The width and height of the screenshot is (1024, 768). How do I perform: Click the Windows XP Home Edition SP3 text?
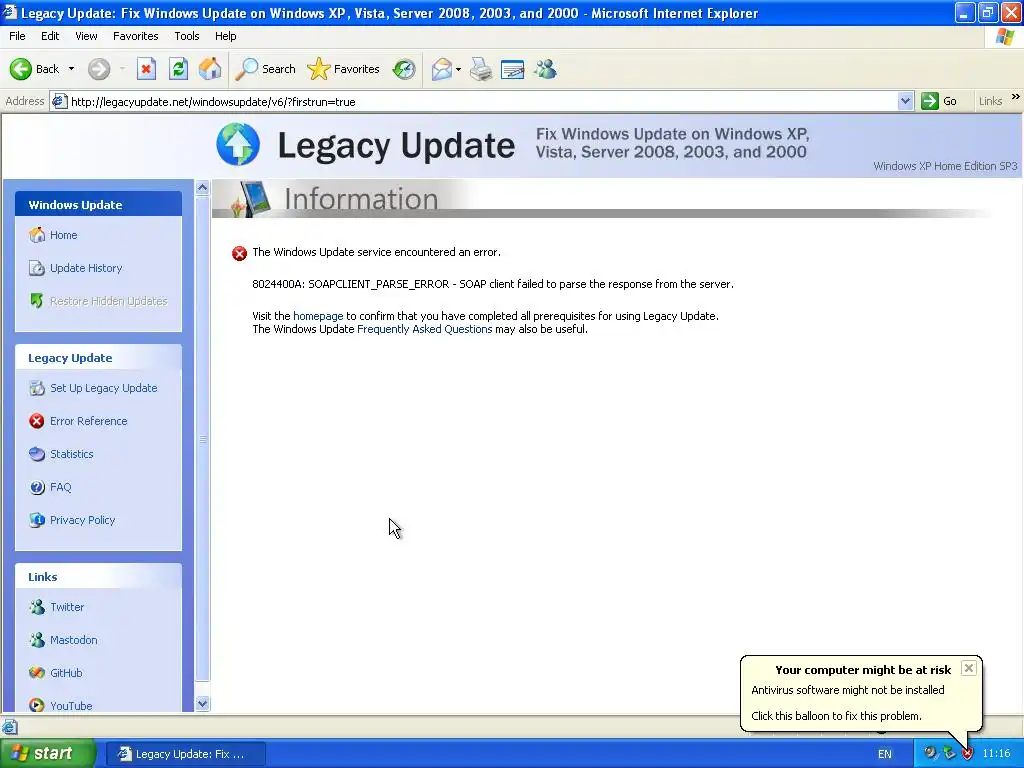tap(945, 166)
